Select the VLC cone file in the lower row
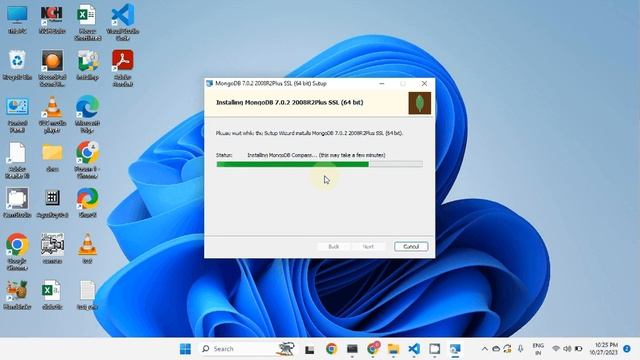This screenshot has width=640, height=360. point(87,249)
